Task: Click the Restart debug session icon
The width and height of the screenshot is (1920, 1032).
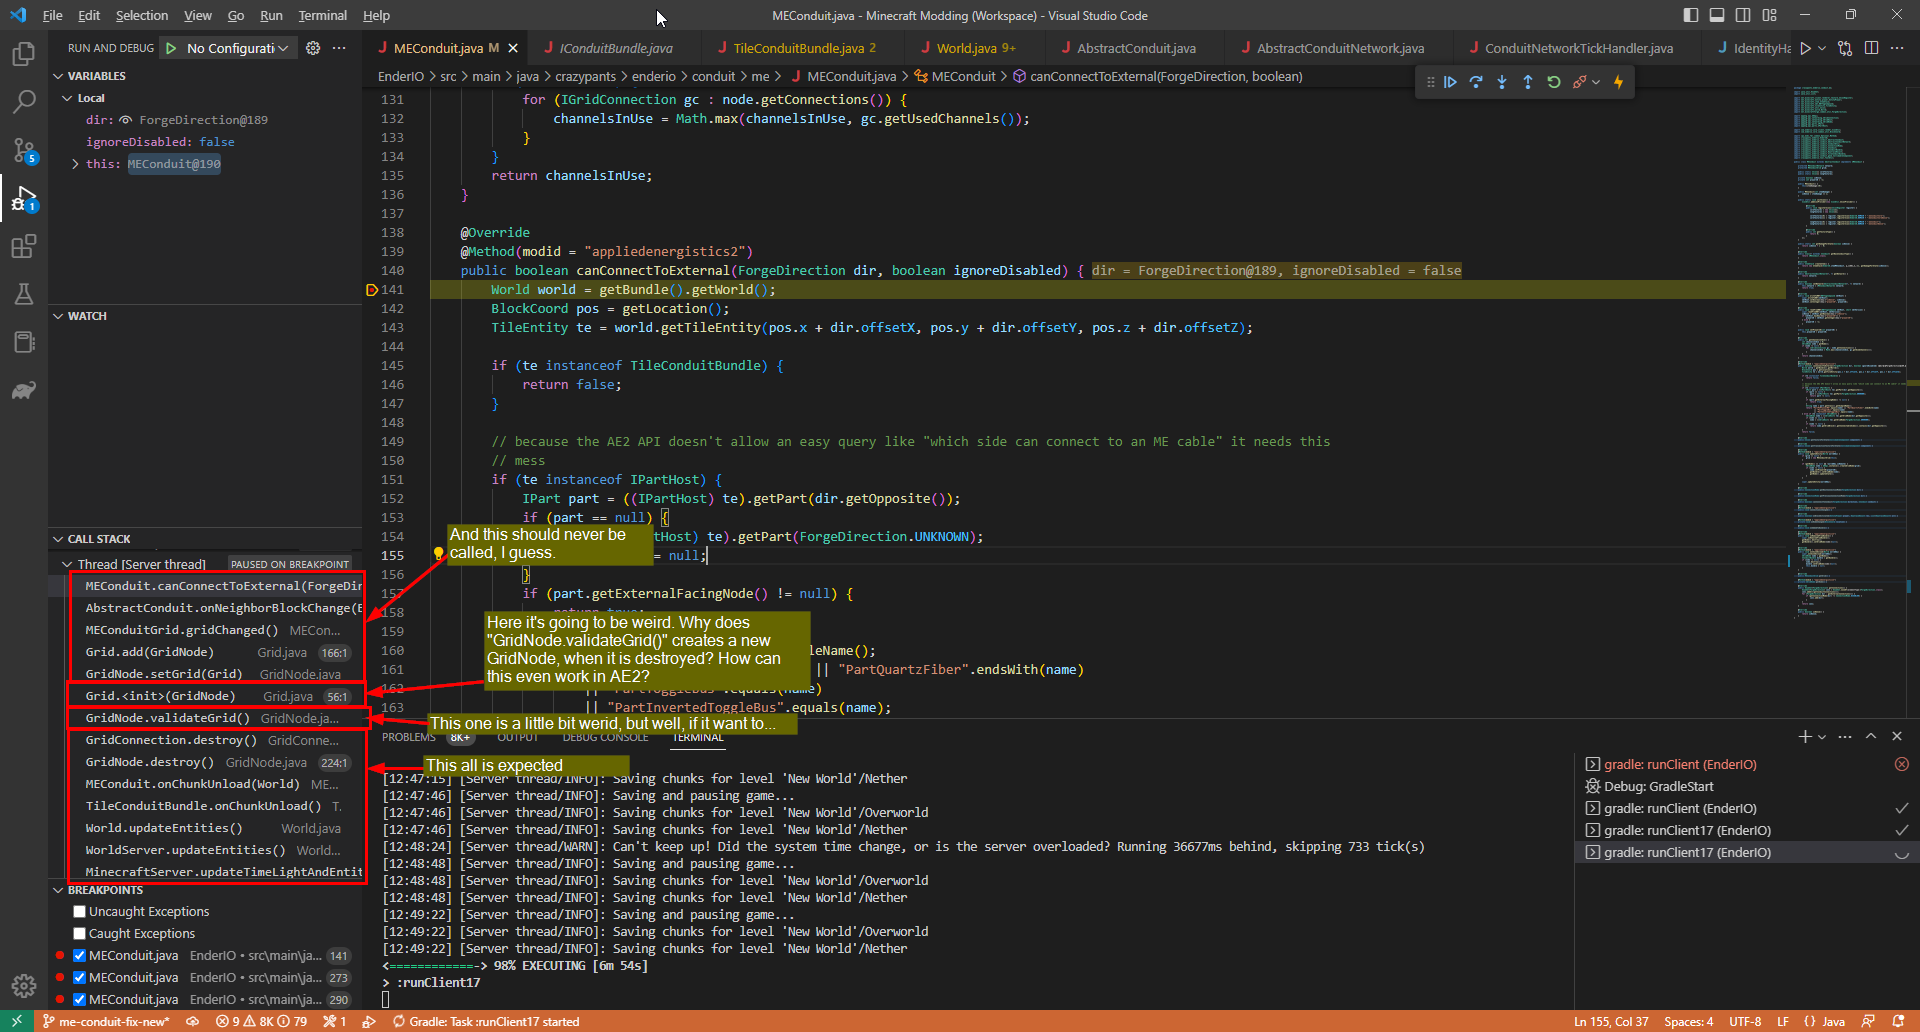Action: pyautogui.click(x=1554, y=82)
